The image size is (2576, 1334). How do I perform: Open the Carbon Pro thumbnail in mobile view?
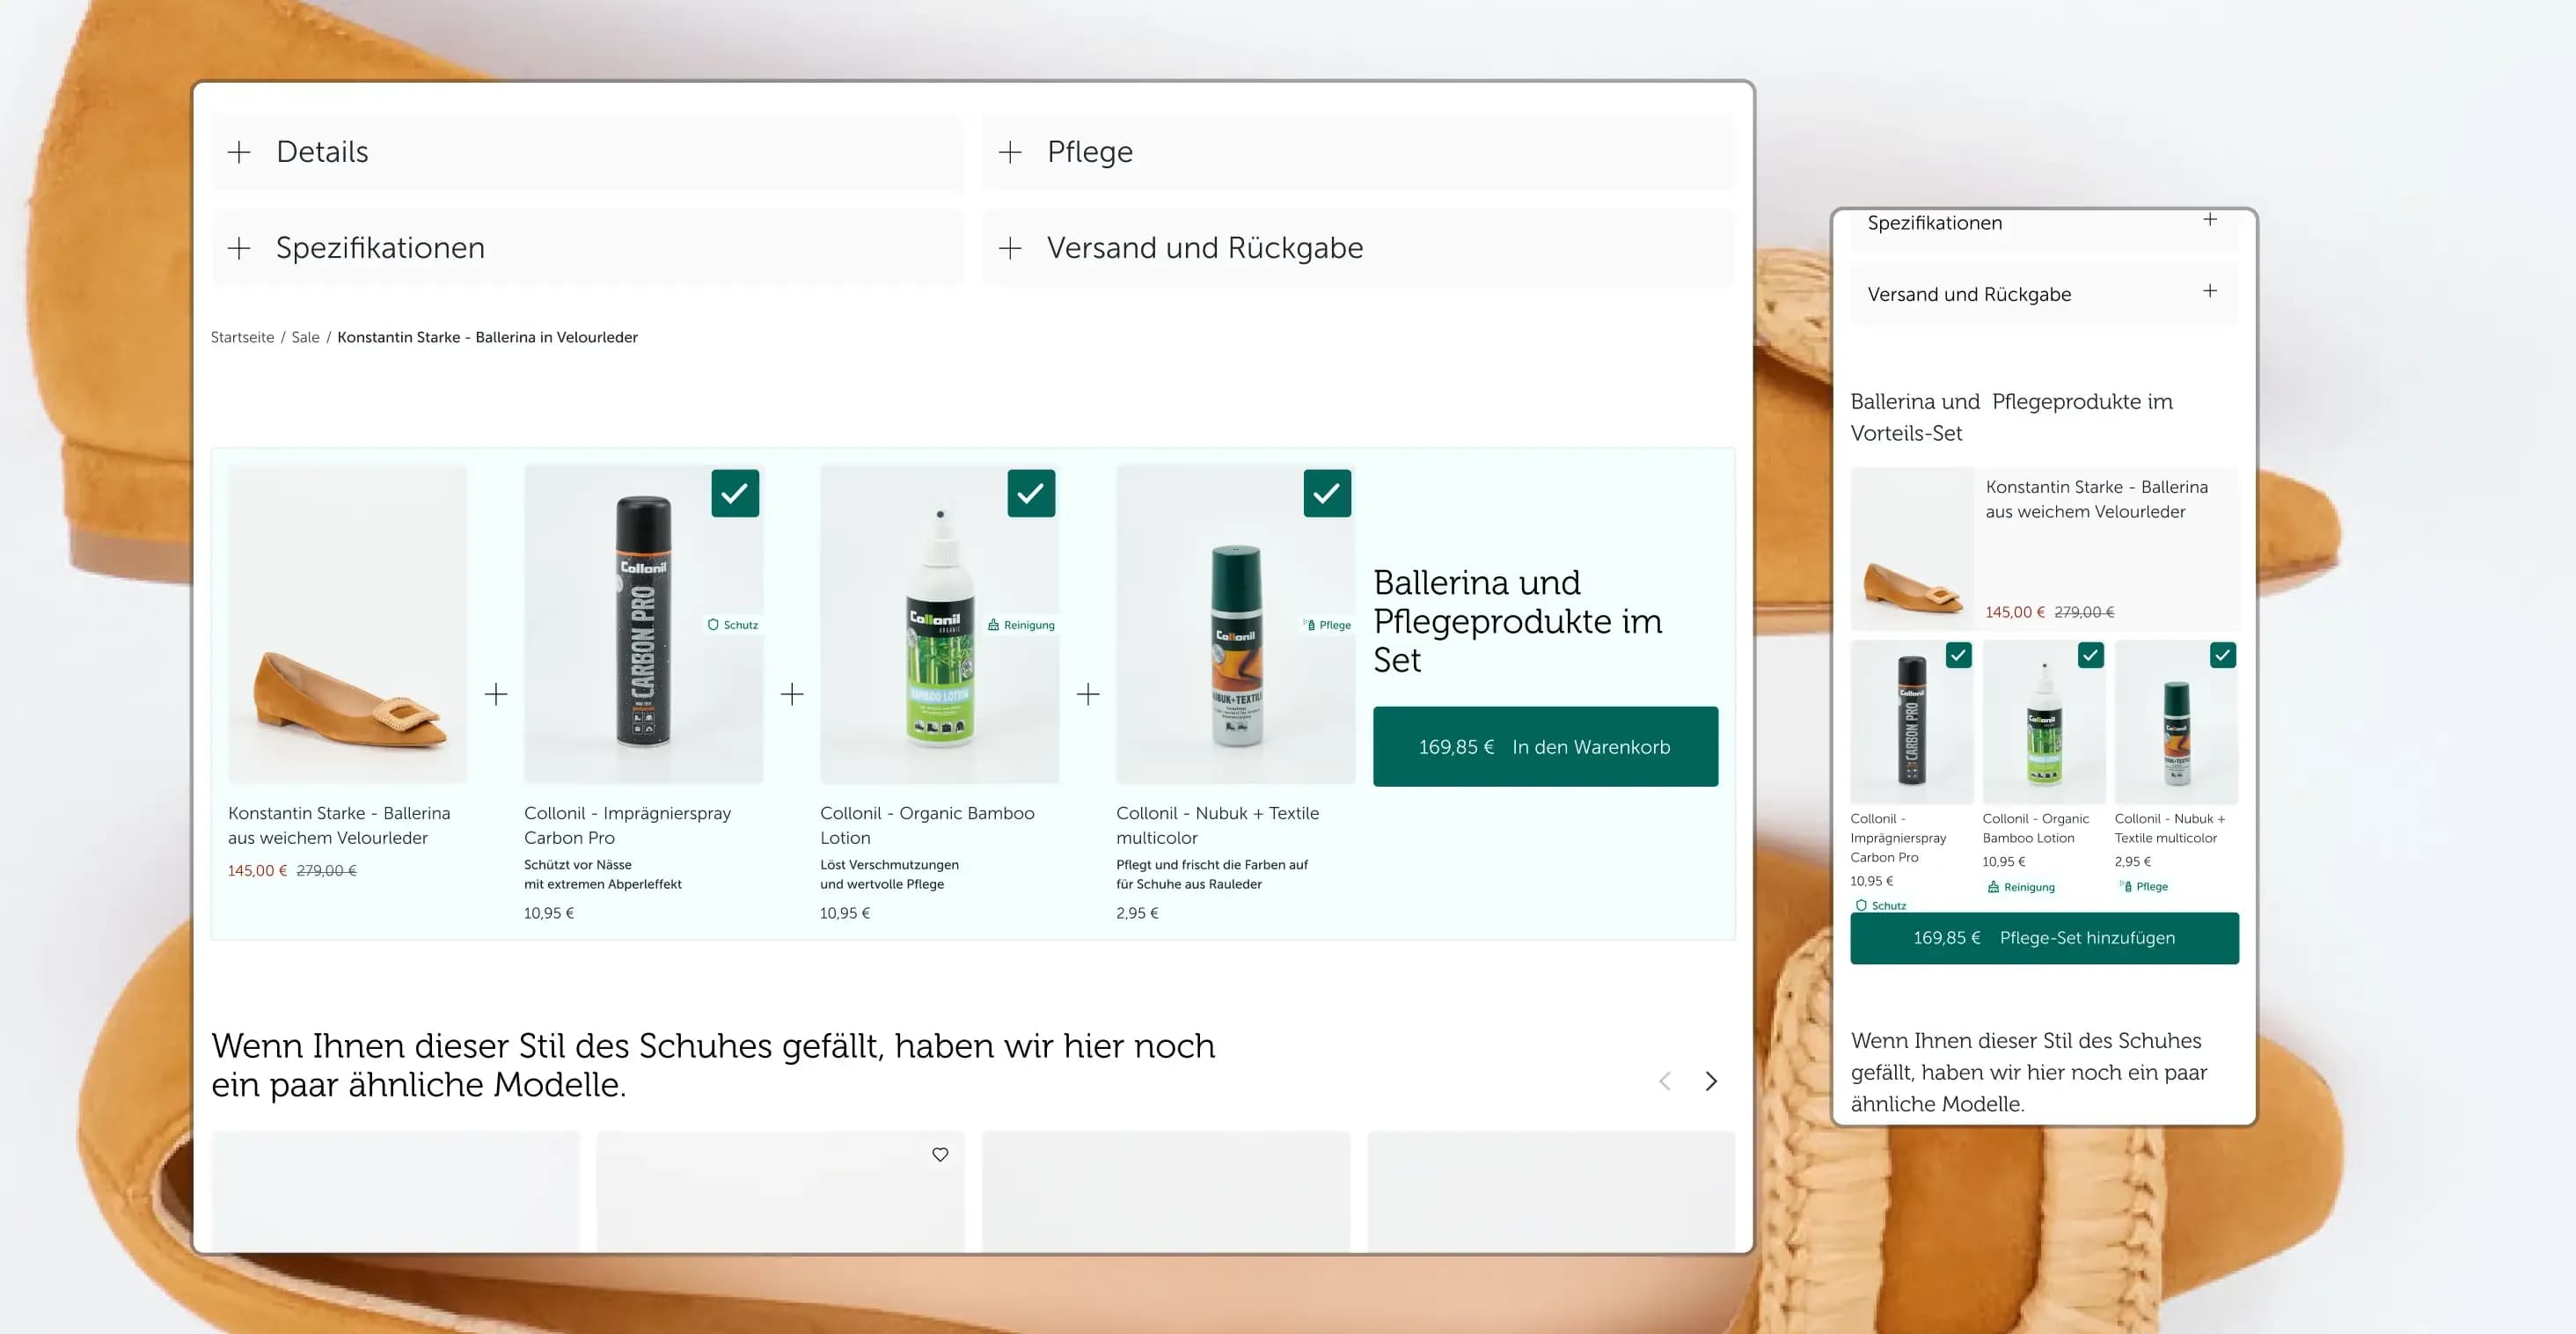[1911, 723]
